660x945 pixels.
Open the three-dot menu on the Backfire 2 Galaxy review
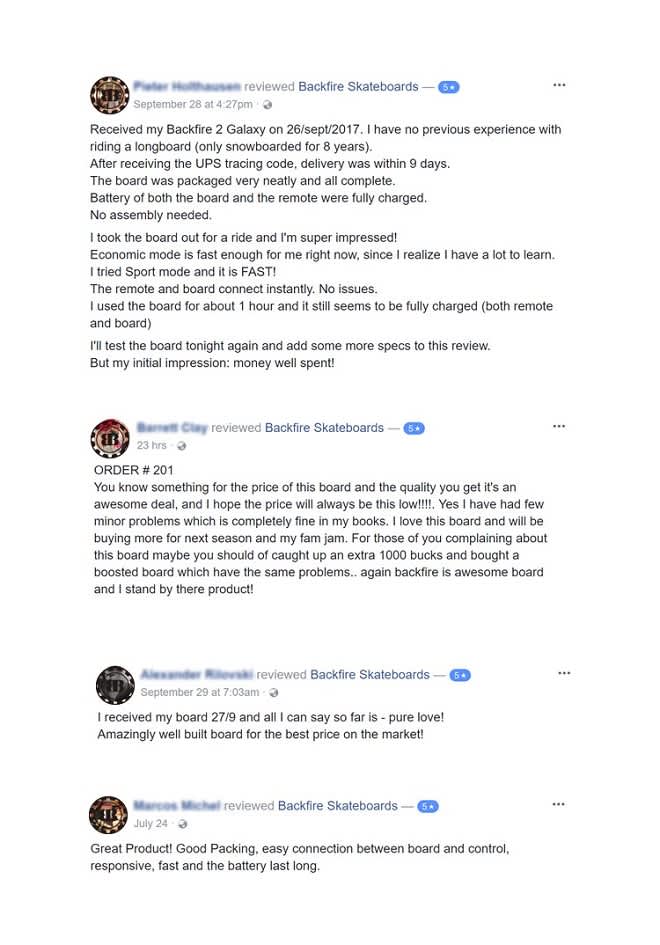pos(559,85)
